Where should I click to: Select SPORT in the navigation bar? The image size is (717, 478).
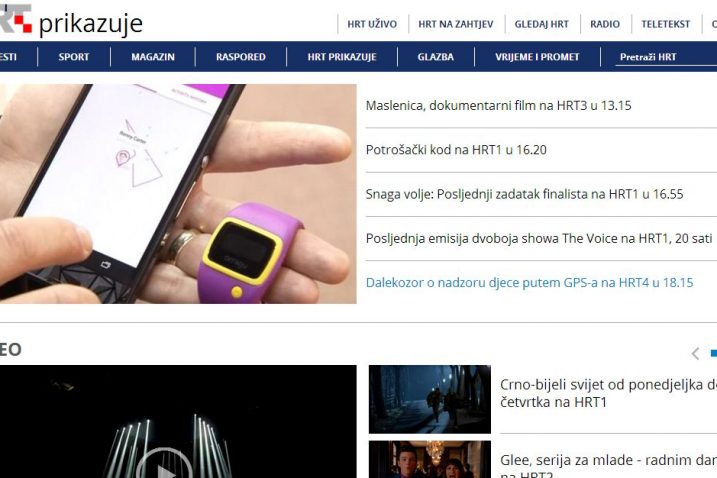point(74,57)
